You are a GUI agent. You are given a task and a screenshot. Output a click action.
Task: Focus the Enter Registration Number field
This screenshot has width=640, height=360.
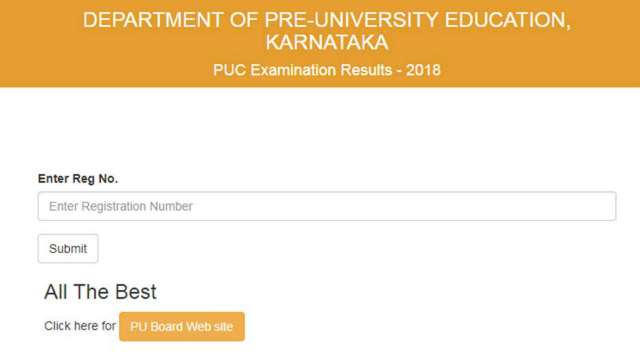click(x=327, y=206)
